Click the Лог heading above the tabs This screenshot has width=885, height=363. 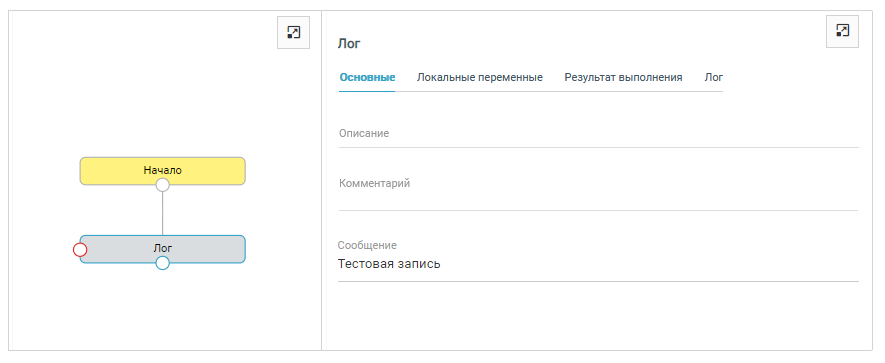[349, 43]
